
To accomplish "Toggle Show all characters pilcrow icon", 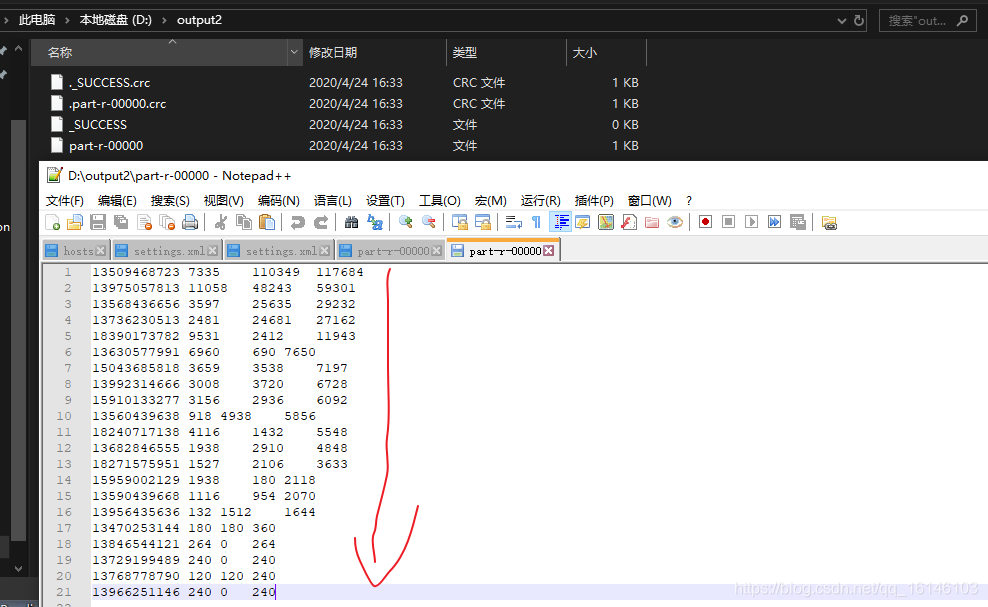I will (x=536, y=222).
